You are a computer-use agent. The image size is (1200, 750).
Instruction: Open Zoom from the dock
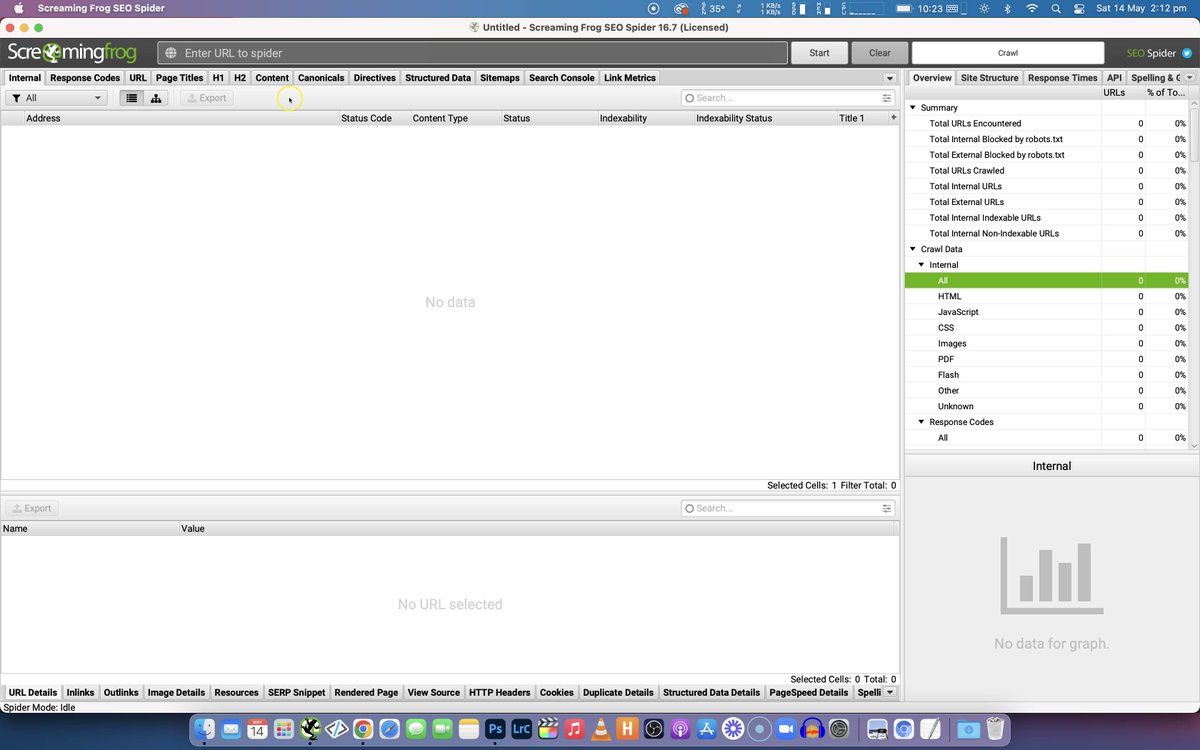click(x=786, y=729)
